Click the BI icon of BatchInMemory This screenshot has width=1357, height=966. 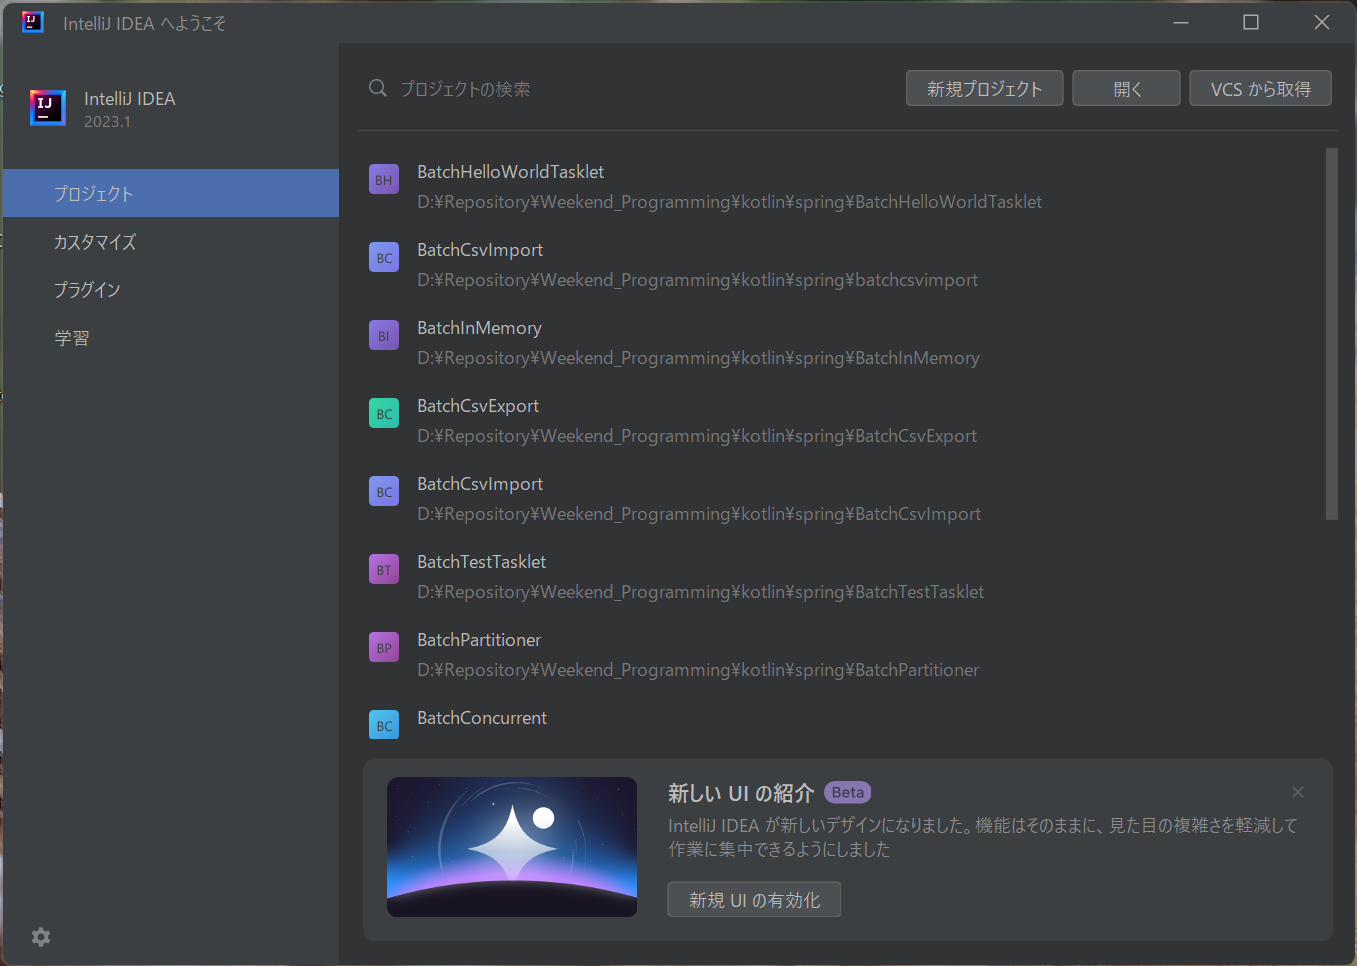(x=384, y=336)
